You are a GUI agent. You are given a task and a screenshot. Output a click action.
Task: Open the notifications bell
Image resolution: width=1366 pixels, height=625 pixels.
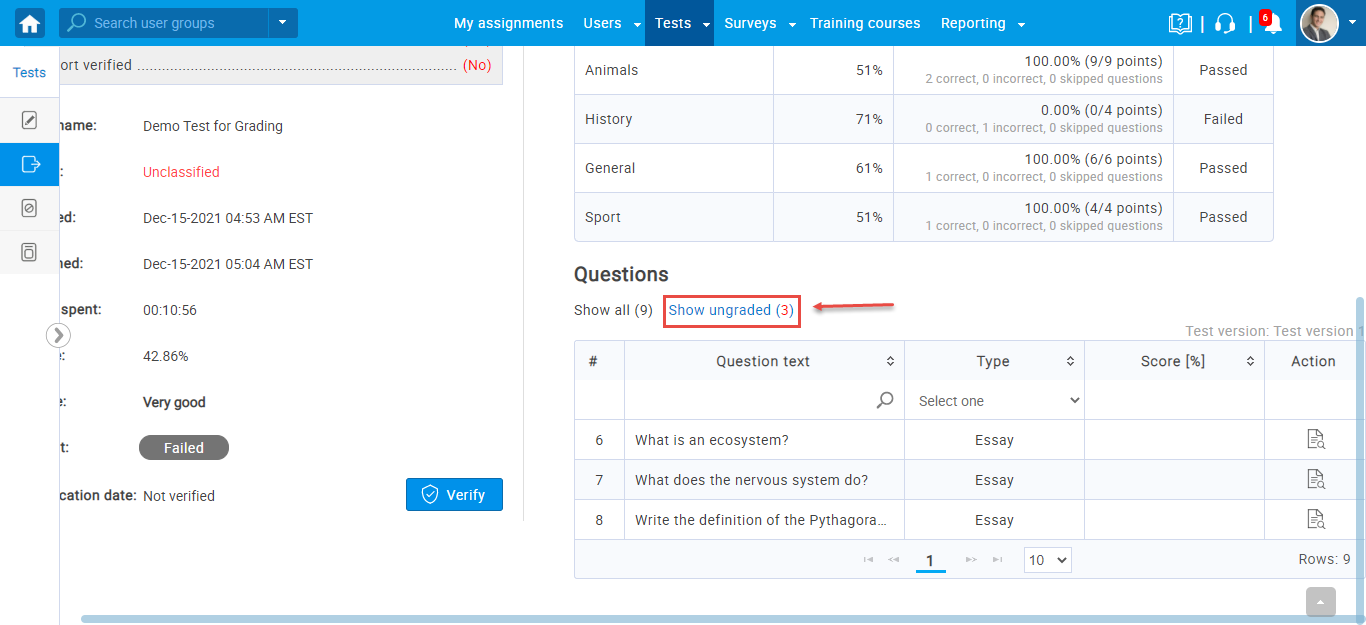pos(1272,24)
